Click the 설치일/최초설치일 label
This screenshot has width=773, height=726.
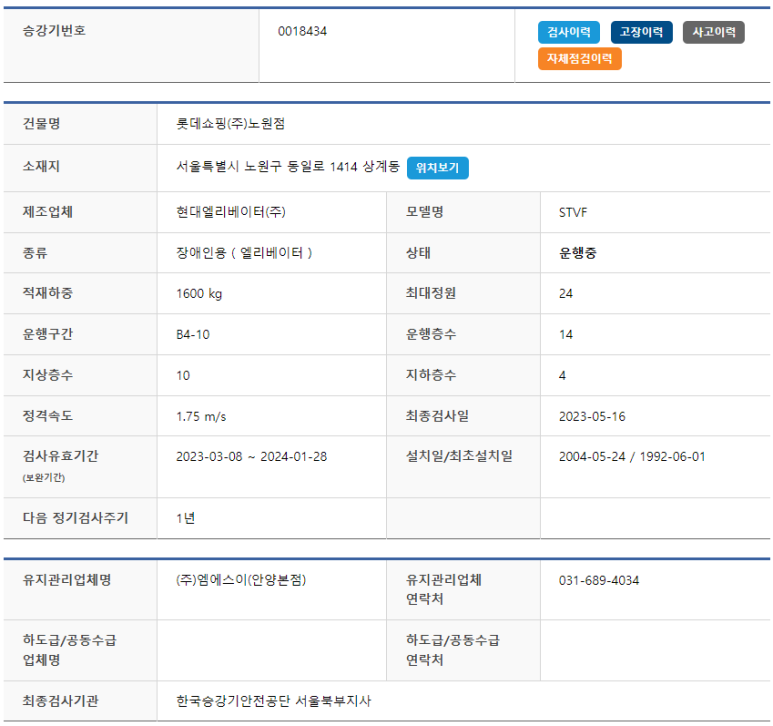pos(459,456)
